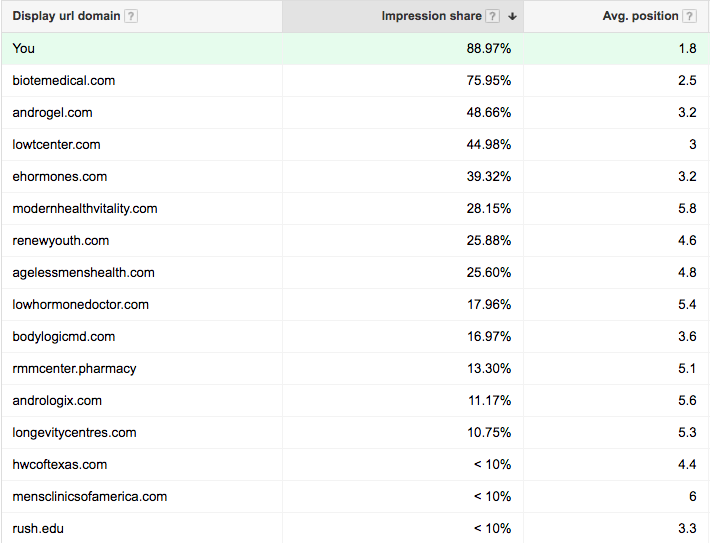
Task: Select androgel.com domain entry
Action: click(53, 113)
